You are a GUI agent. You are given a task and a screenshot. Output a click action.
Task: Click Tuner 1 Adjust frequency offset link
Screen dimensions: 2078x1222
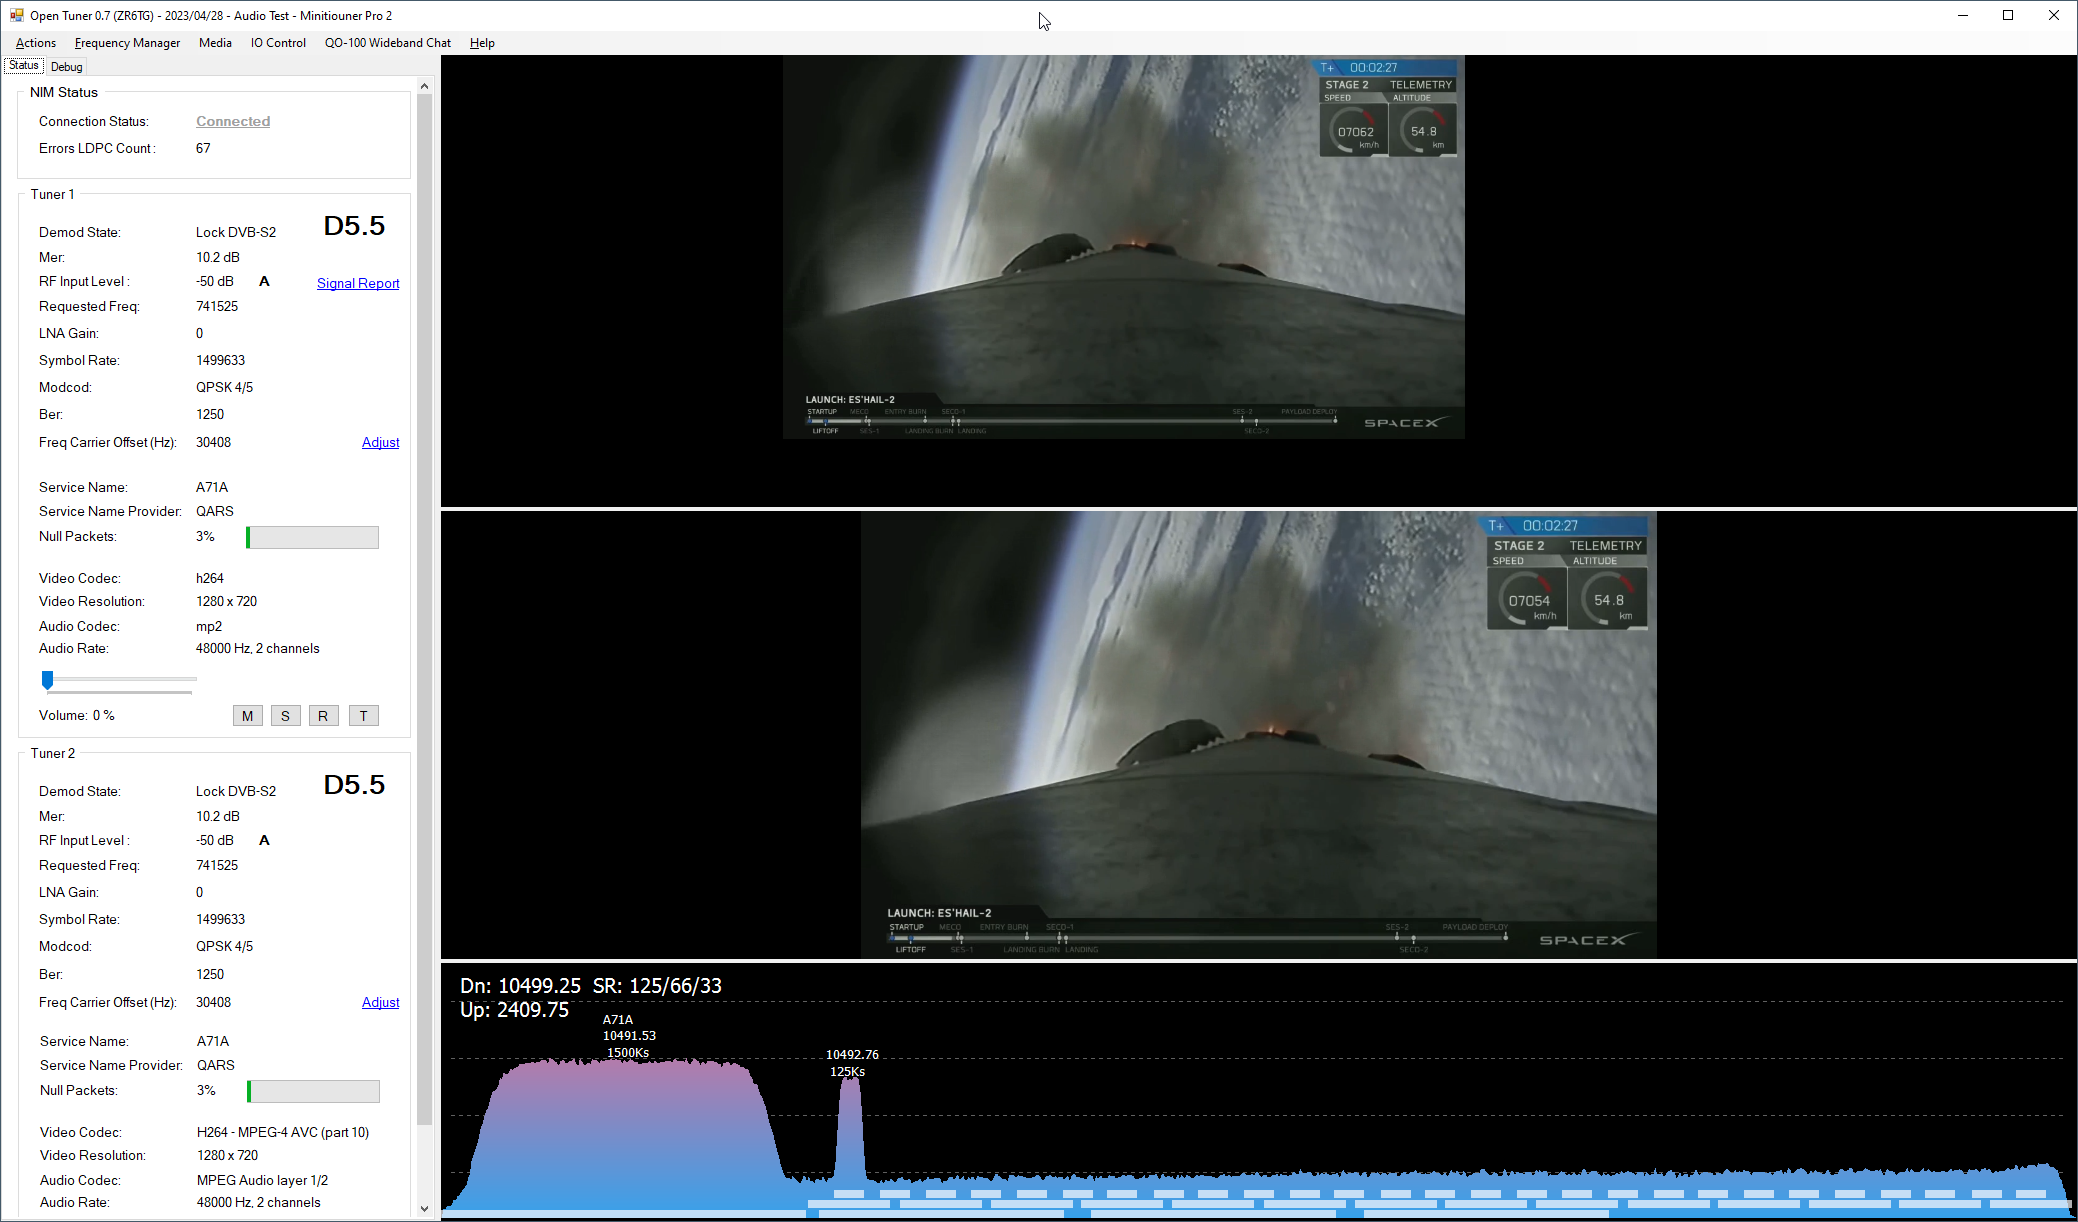tap(380, 443)
